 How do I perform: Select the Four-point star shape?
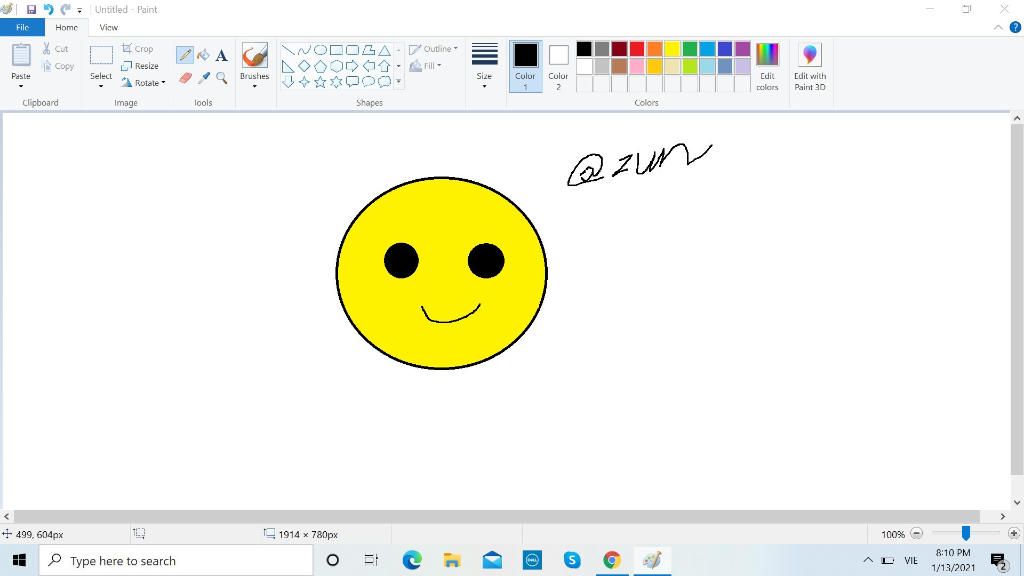[304, 82]
